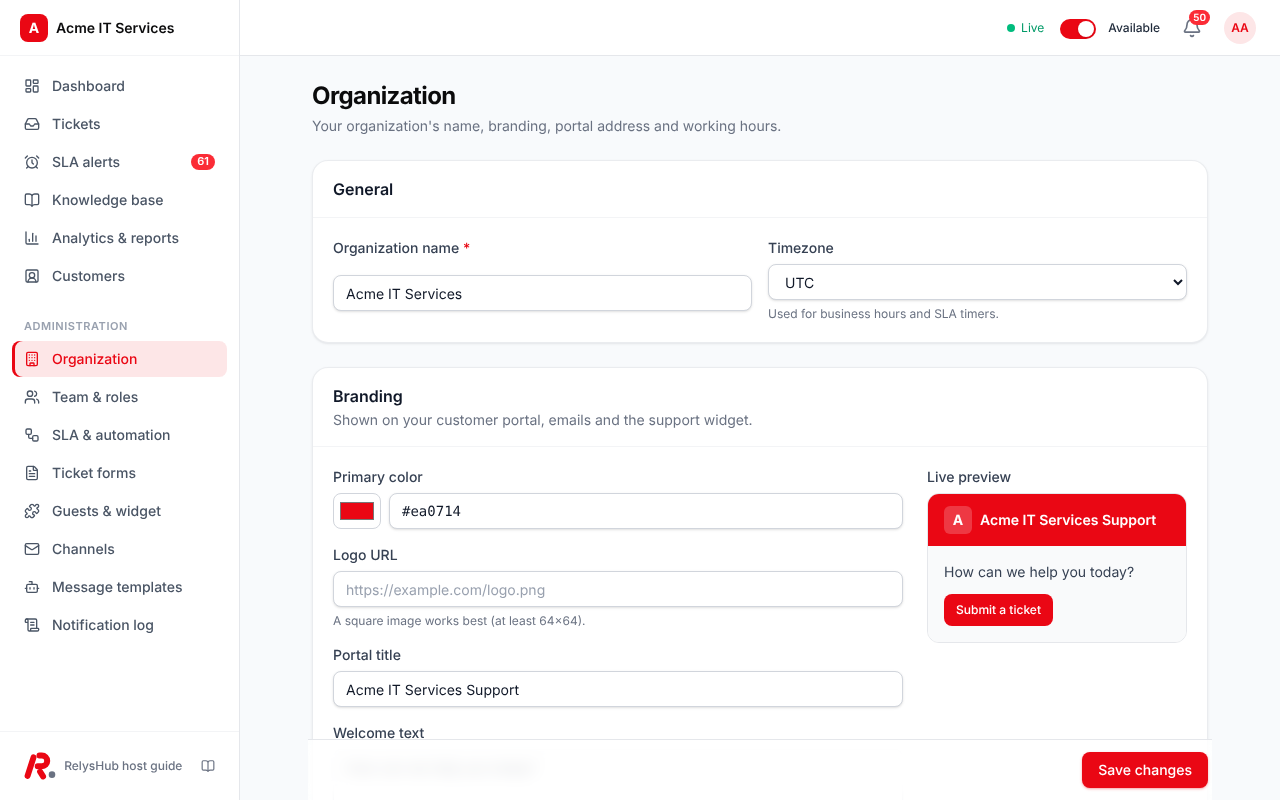Click the green Live status indicator
1280x800 pixels.
(1025, 28)
